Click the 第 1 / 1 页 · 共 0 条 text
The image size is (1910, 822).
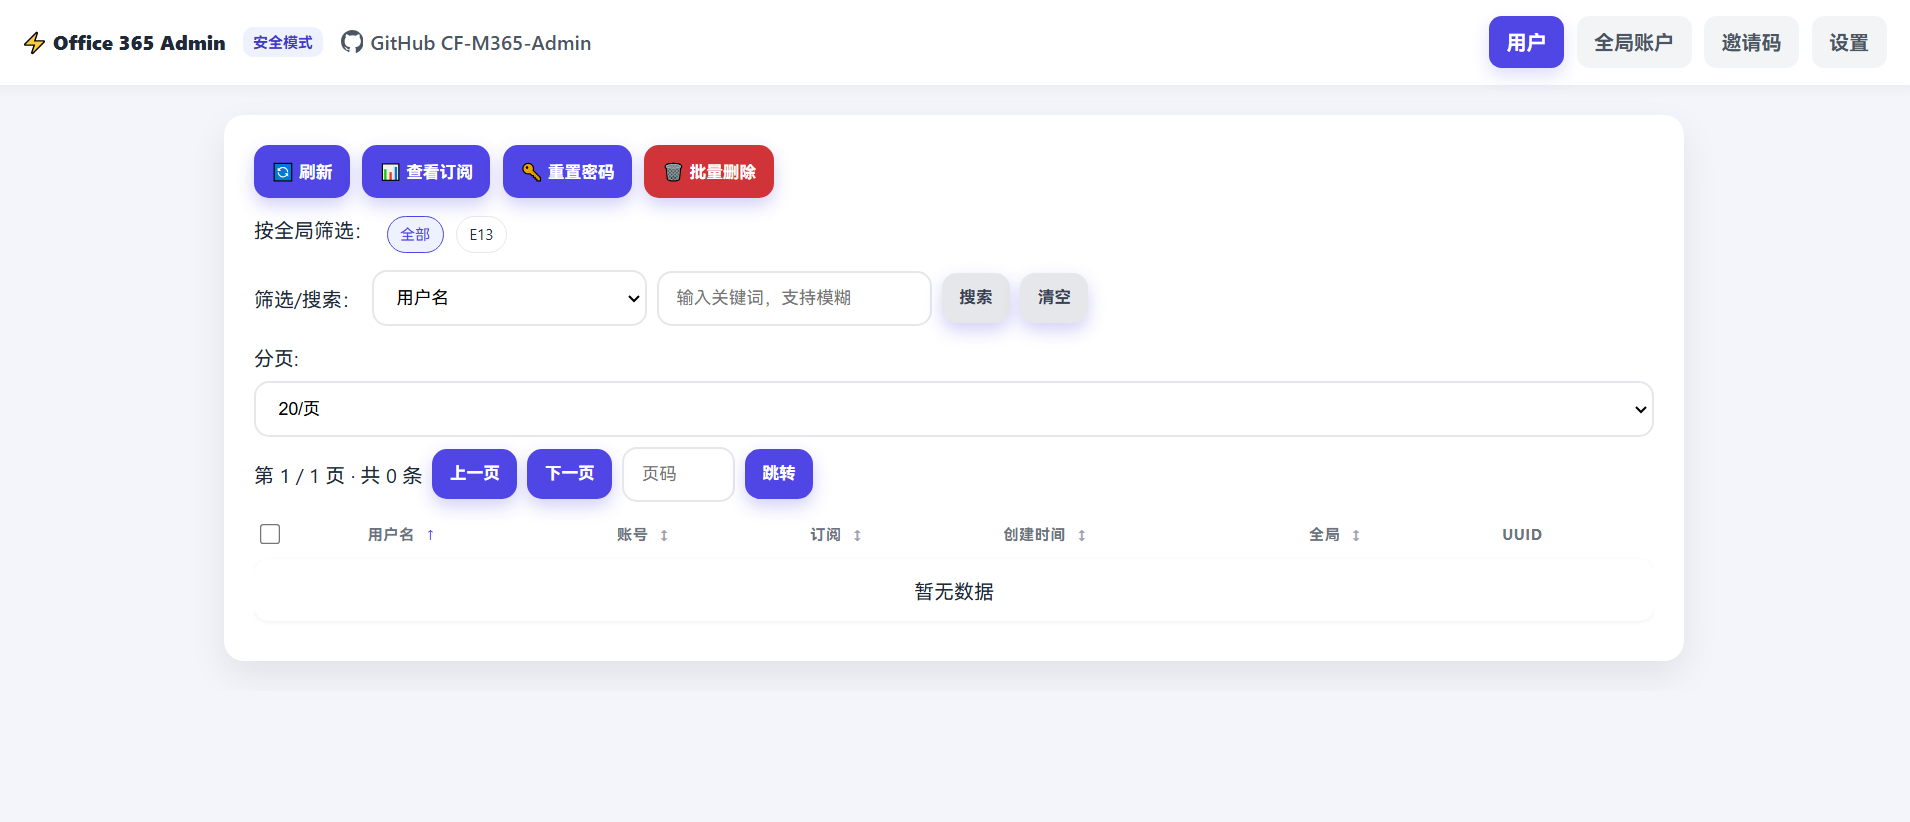[338, 475]
